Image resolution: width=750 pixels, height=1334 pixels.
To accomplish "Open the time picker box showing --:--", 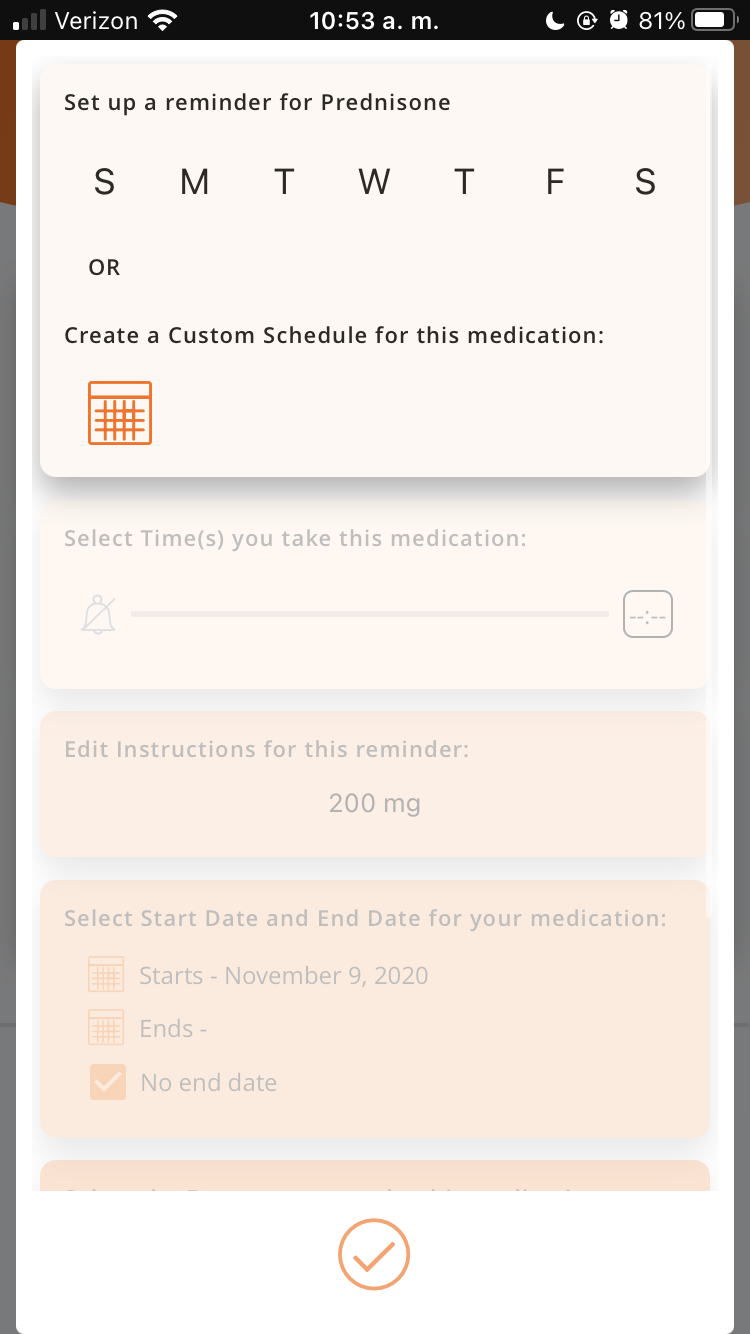I will [x=648, y=614].
